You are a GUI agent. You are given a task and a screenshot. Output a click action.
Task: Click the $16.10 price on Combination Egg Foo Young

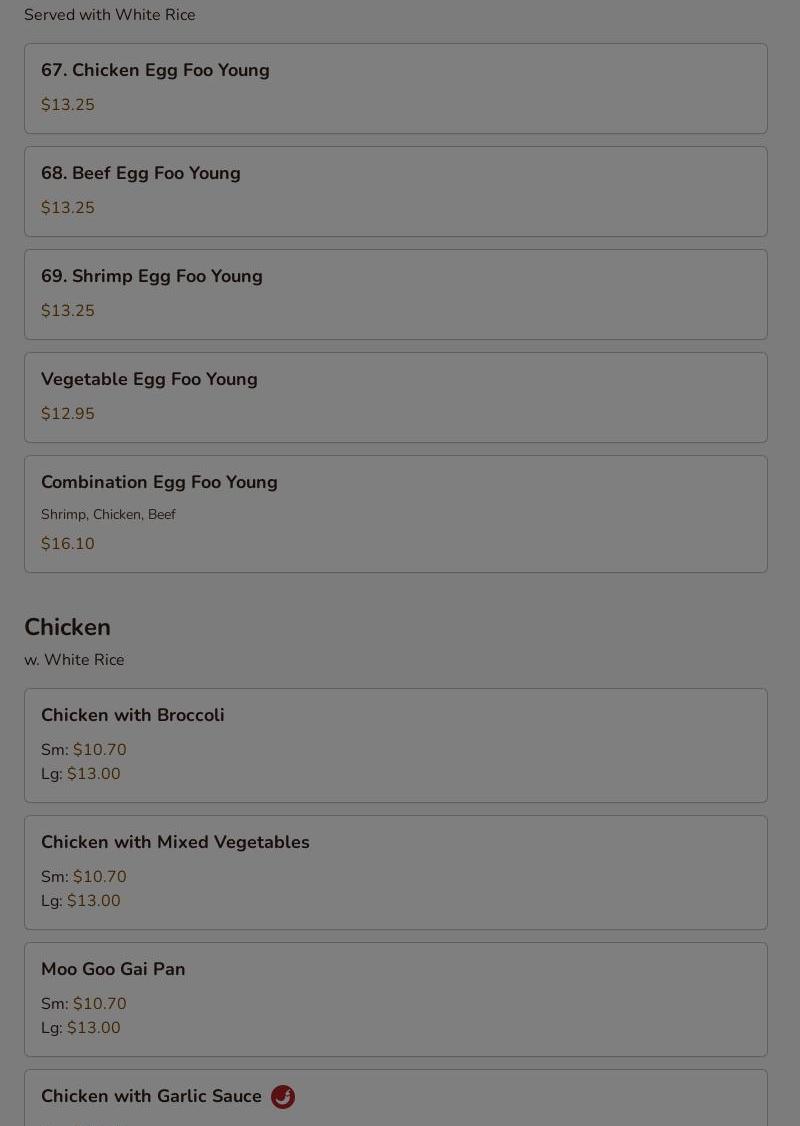(68, 544)
